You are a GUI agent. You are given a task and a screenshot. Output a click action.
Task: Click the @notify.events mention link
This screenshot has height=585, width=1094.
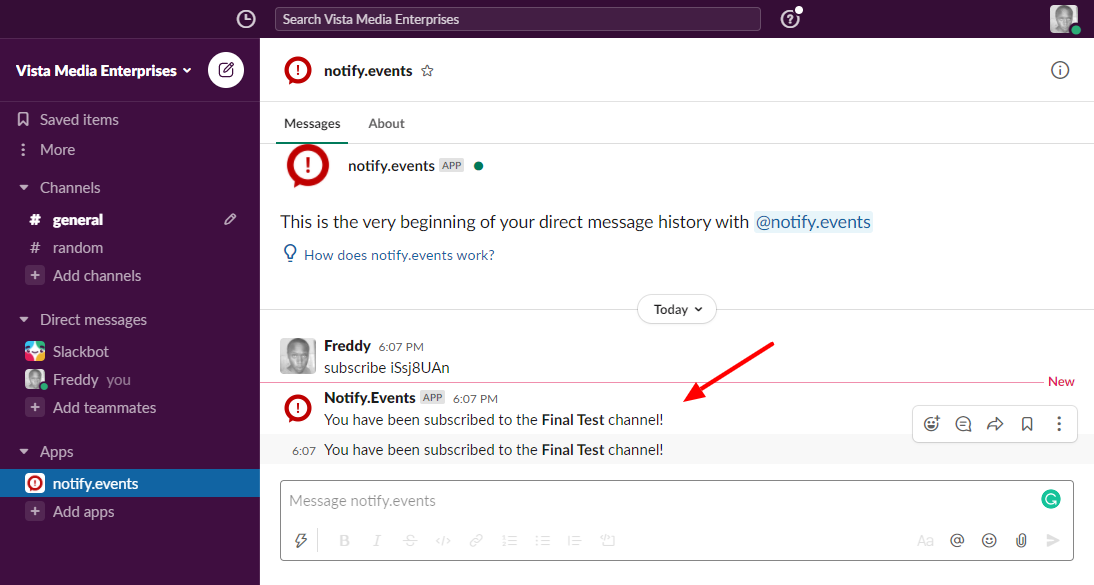tap(813, 222)
